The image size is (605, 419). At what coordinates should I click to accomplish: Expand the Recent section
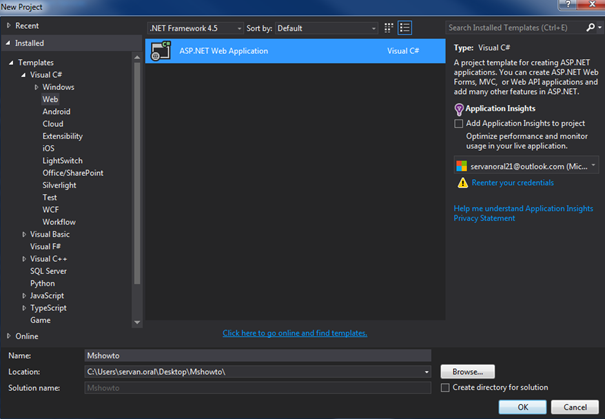coord(8,25)
